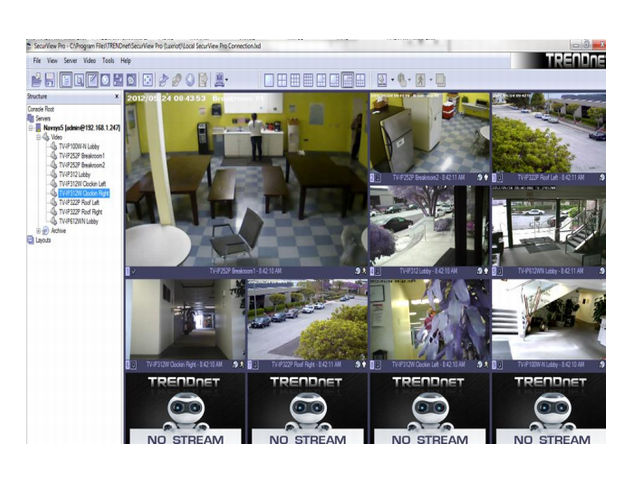Select Navsys5 [admin@192.168.1.247] server entry
This screenshot has height=480, width=640.
82,128
